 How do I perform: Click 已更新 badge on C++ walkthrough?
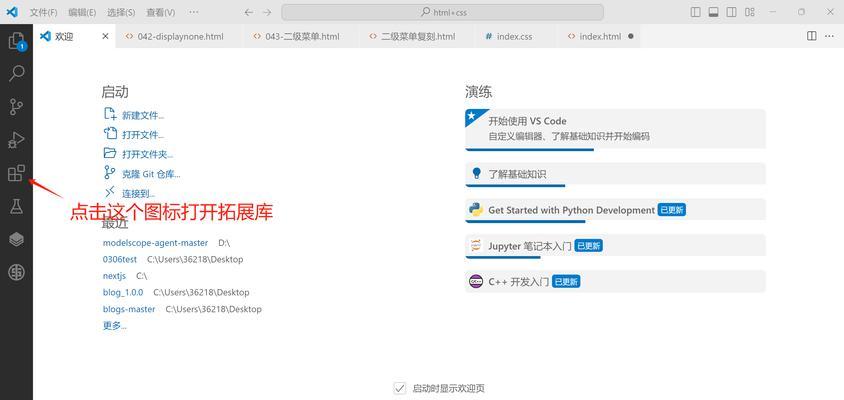[566, 282]
